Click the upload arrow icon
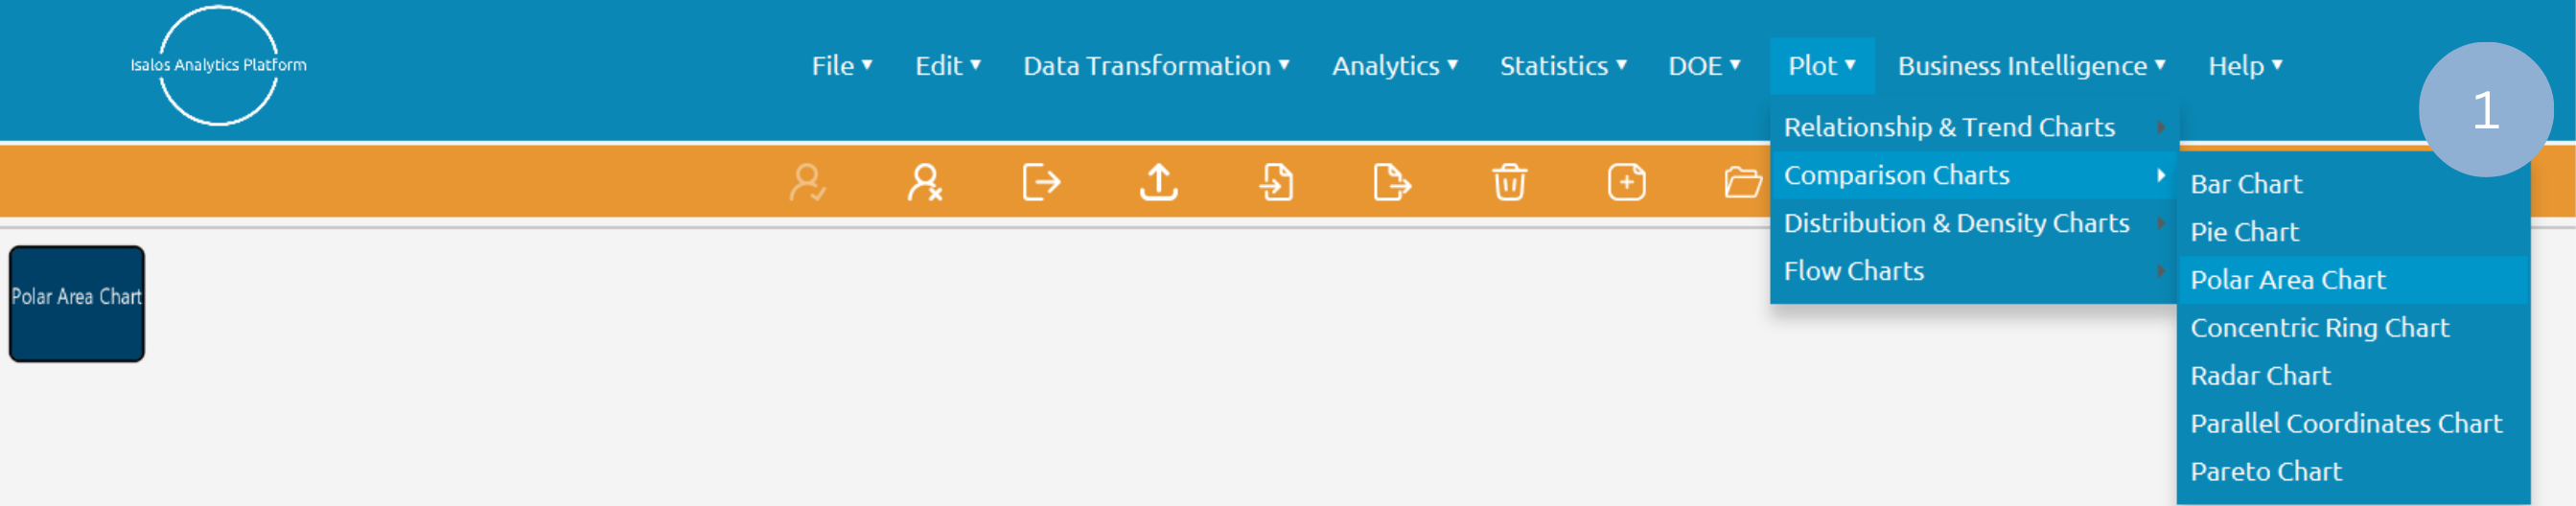Screen dimensions: 2576x506 (1158, 183)
